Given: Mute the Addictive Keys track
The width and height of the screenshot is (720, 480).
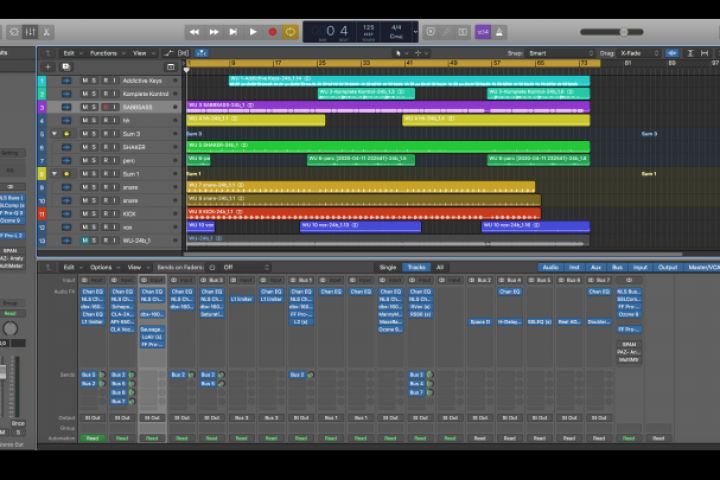Looking at the screenshot, I should pos(84,80).
